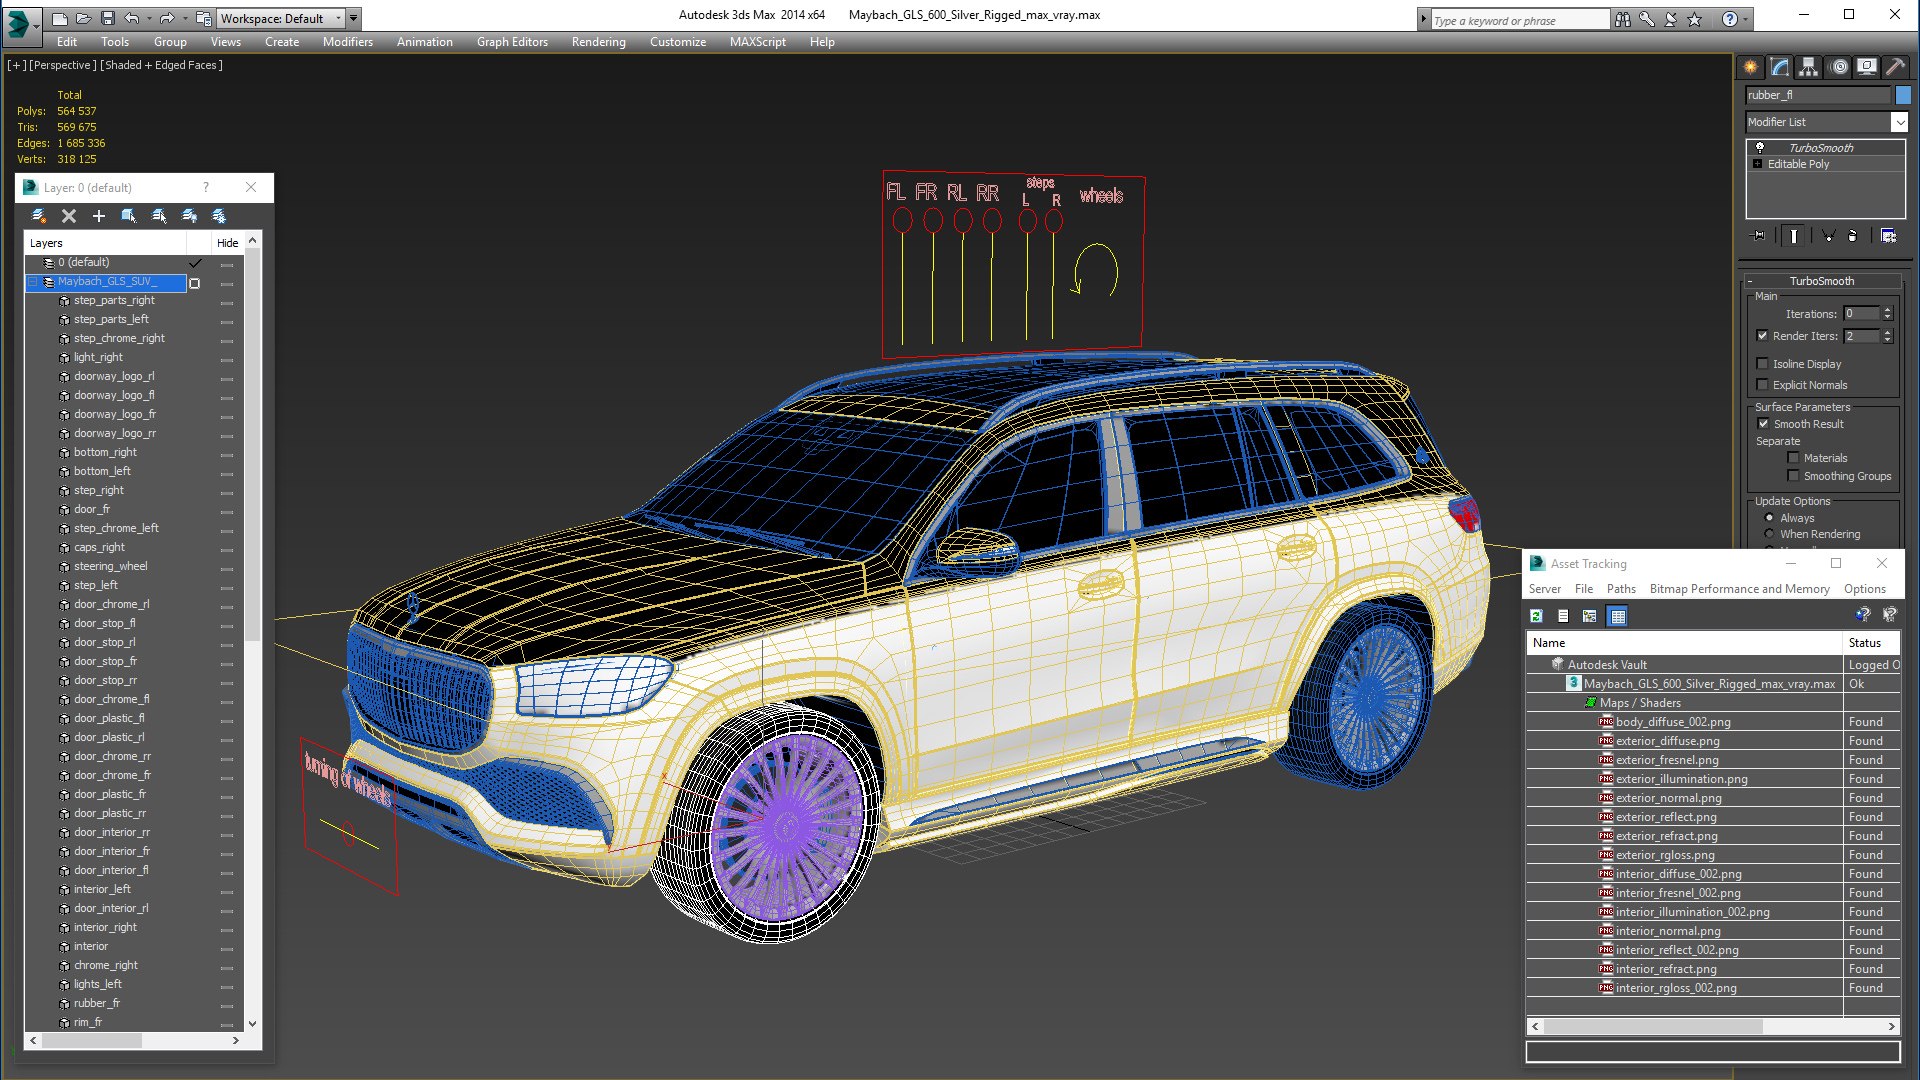Viewport: 1920px width, 1080px height.
Task: Click Make Unique icon in modifier stack
Action: [1829, 236]
